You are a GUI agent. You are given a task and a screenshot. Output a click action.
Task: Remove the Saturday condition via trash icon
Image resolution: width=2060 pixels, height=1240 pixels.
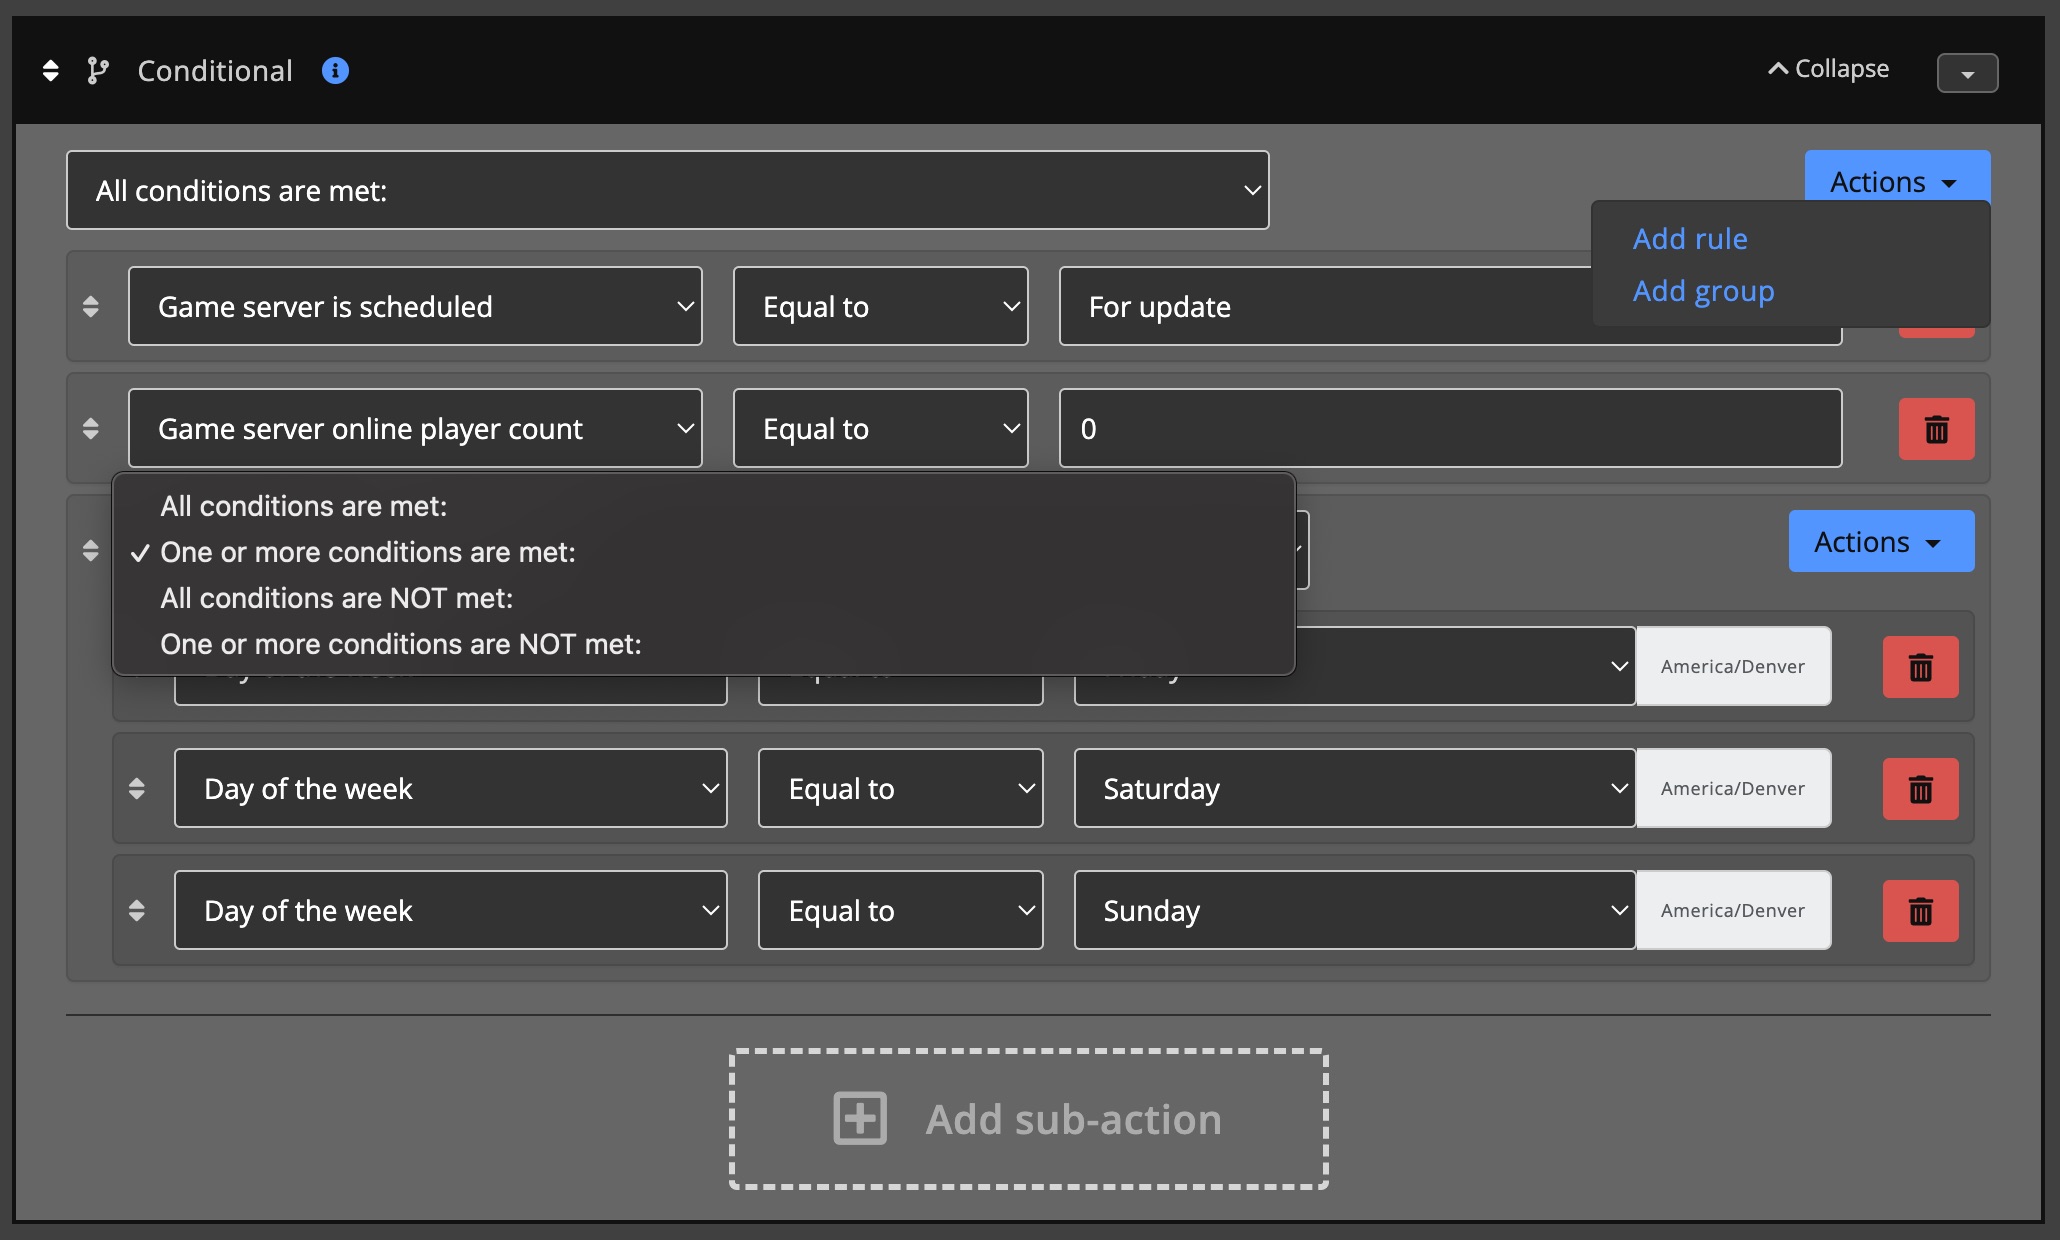coord(1920,788)
